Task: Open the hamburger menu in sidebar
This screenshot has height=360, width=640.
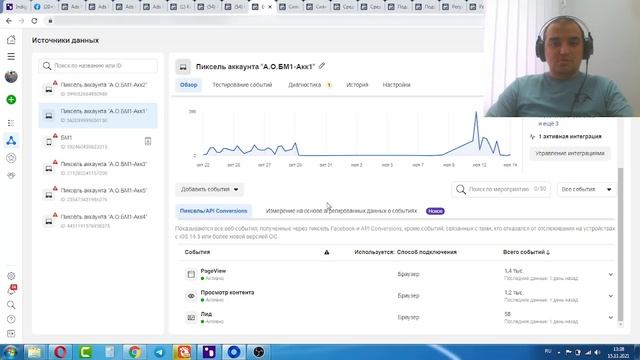Action: coord(11,56)
